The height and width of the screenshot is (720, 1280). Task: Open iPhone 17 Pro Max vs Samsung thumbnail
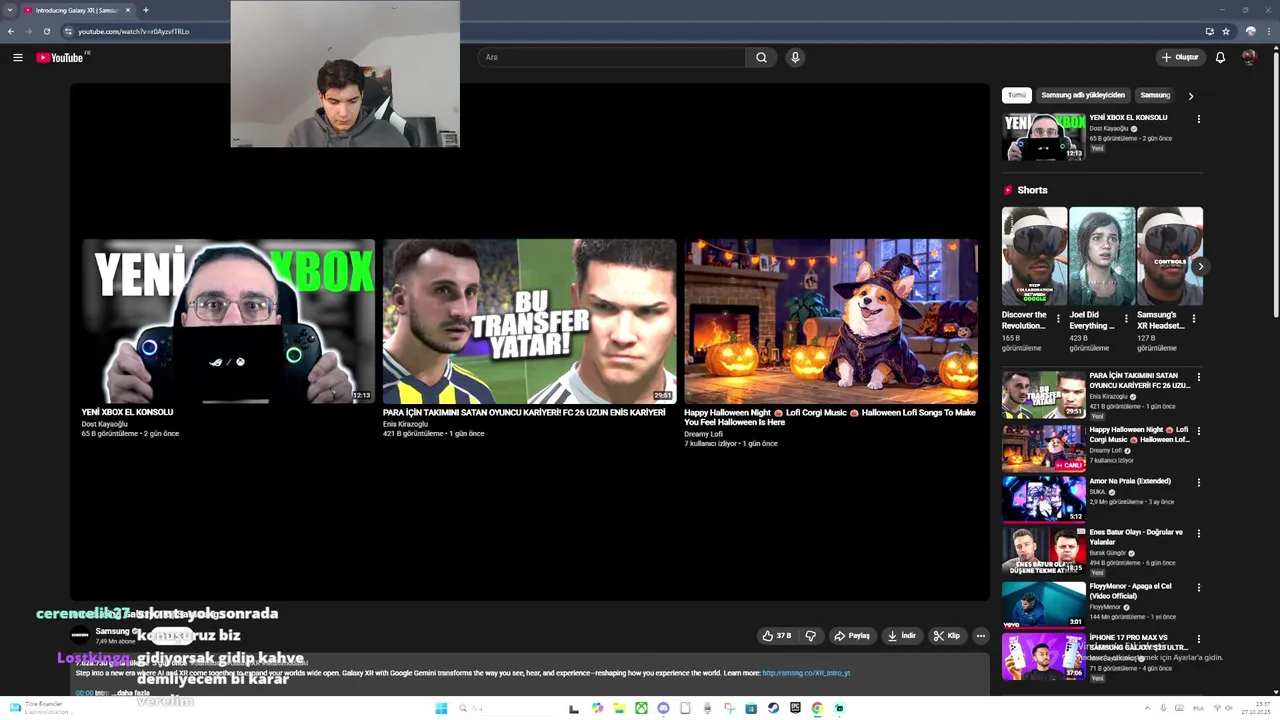[x=1043, y=656]
